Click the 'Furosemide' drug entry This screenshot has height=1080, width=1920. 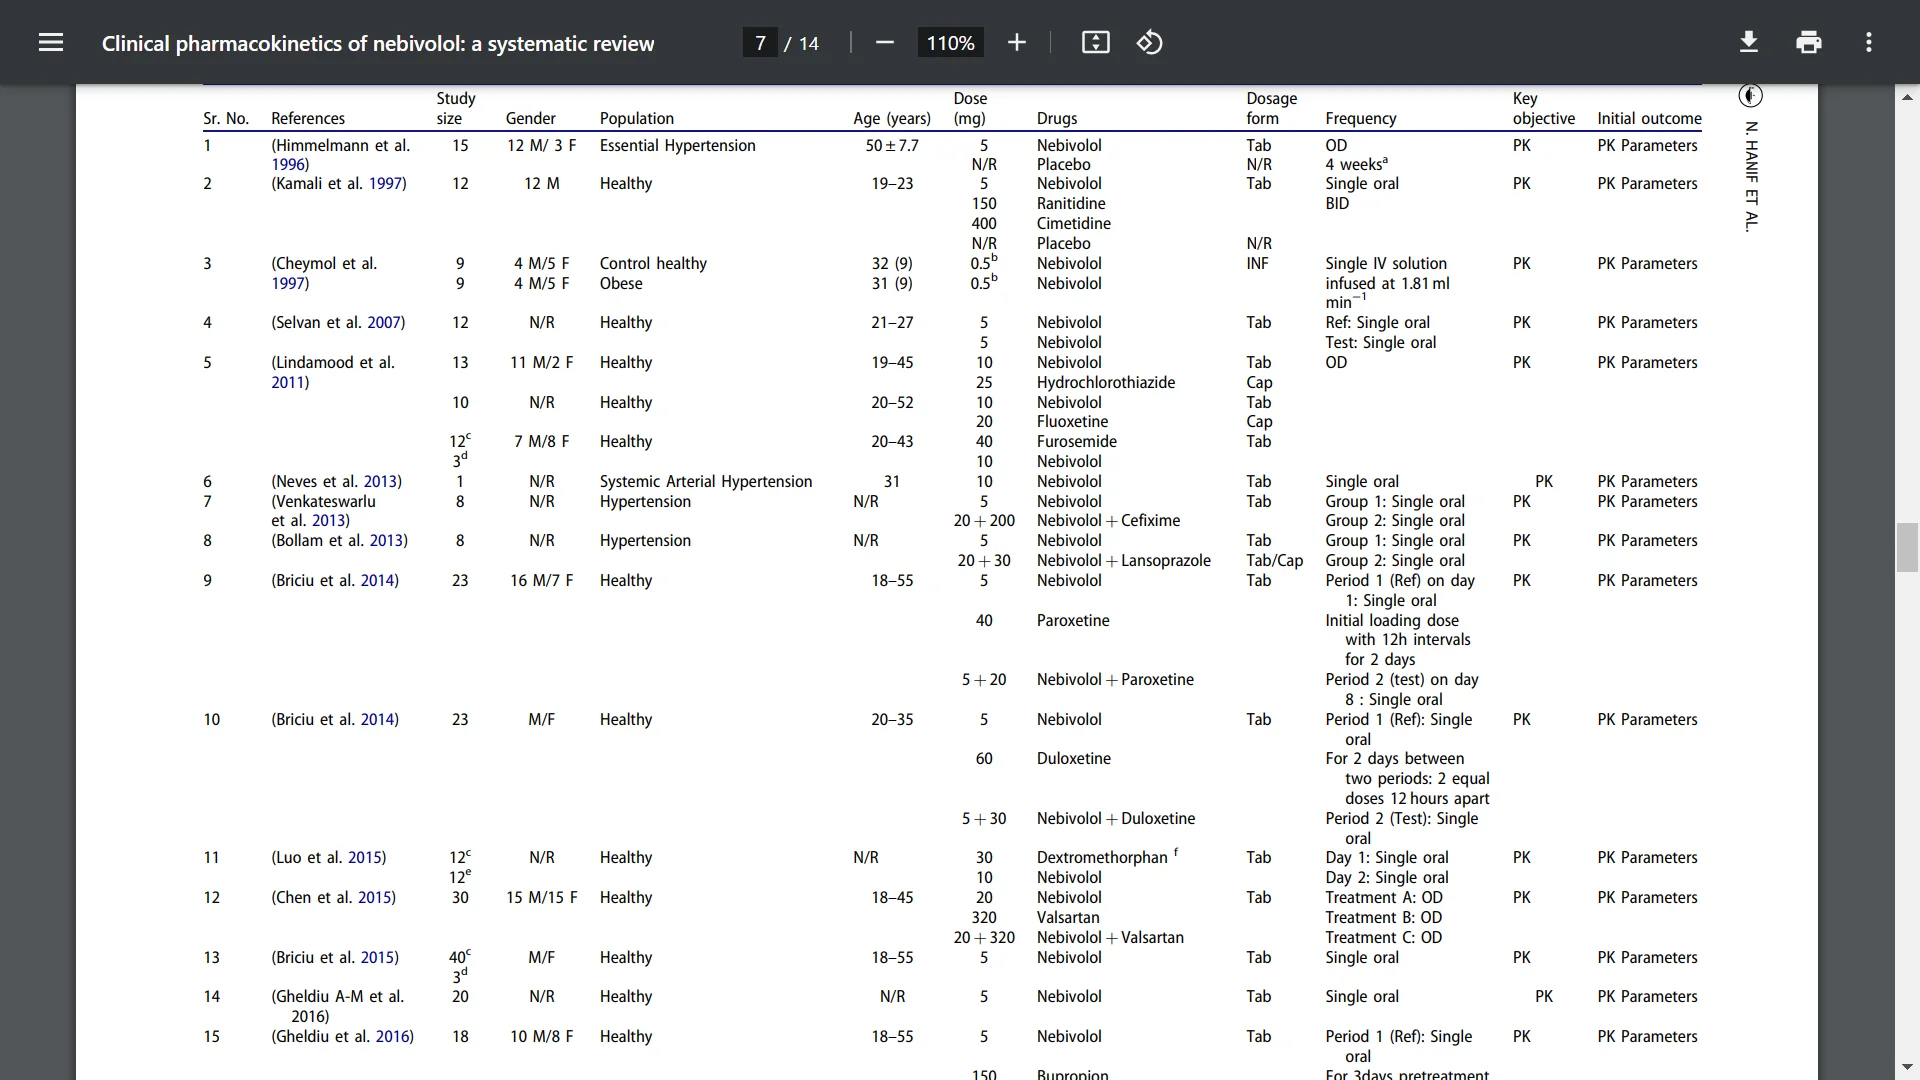pyautogui.click(x=1077, y=442)
